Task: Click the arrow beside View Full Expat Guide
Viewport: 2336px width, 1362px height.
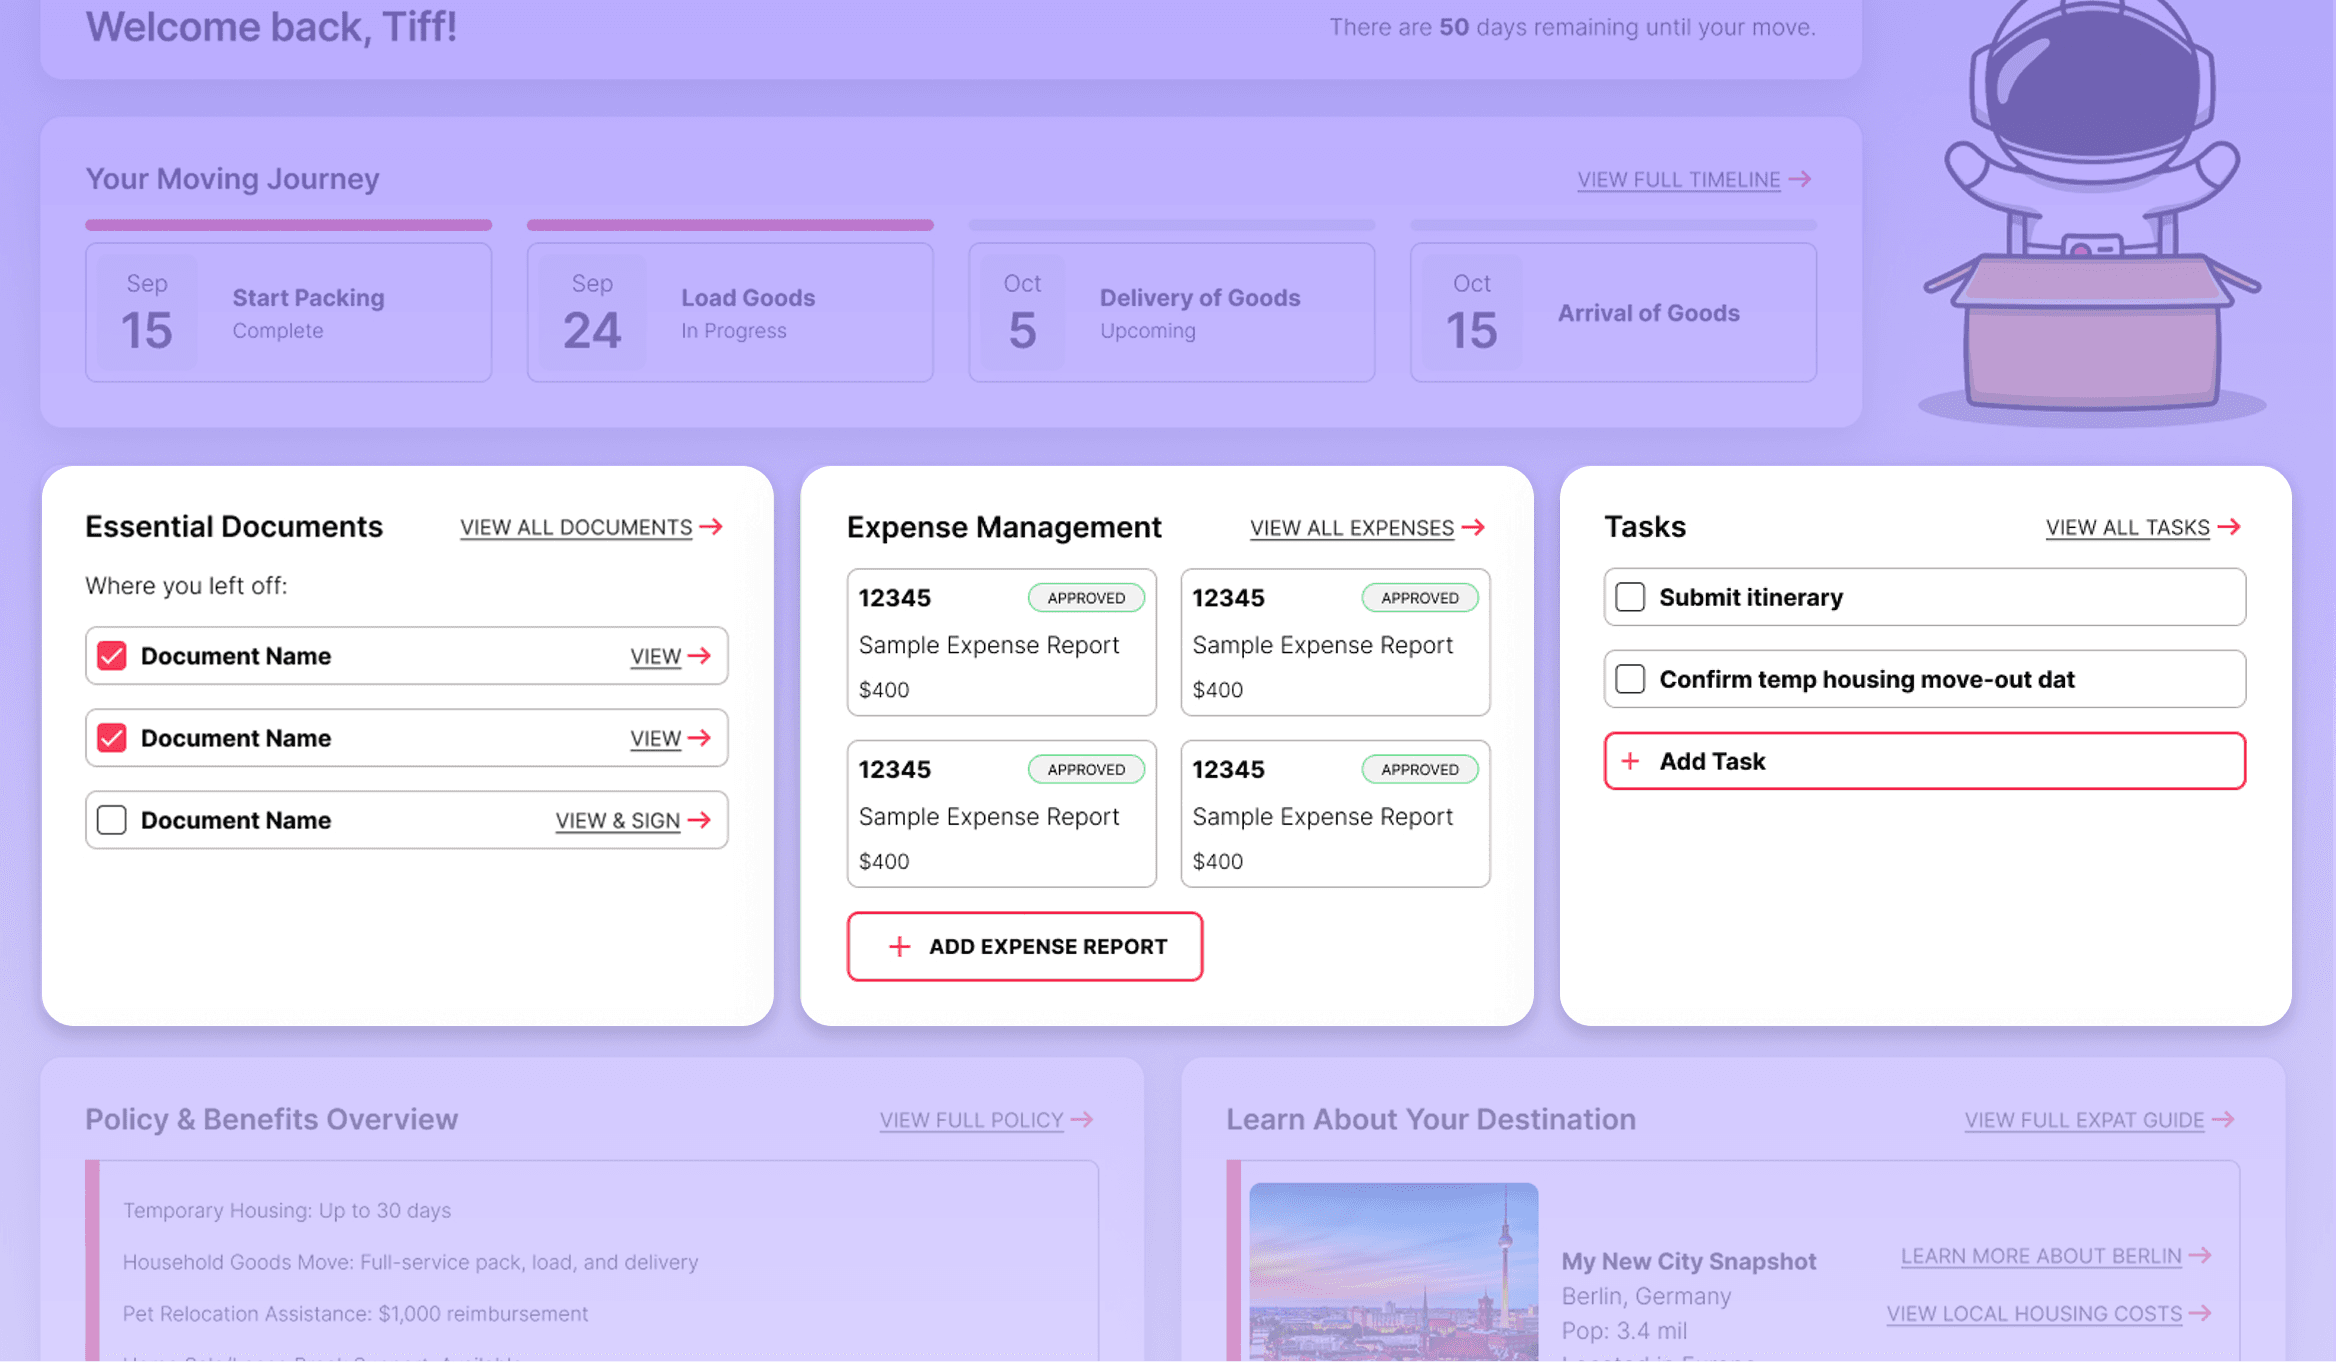Action: tap(2223, 1119)
